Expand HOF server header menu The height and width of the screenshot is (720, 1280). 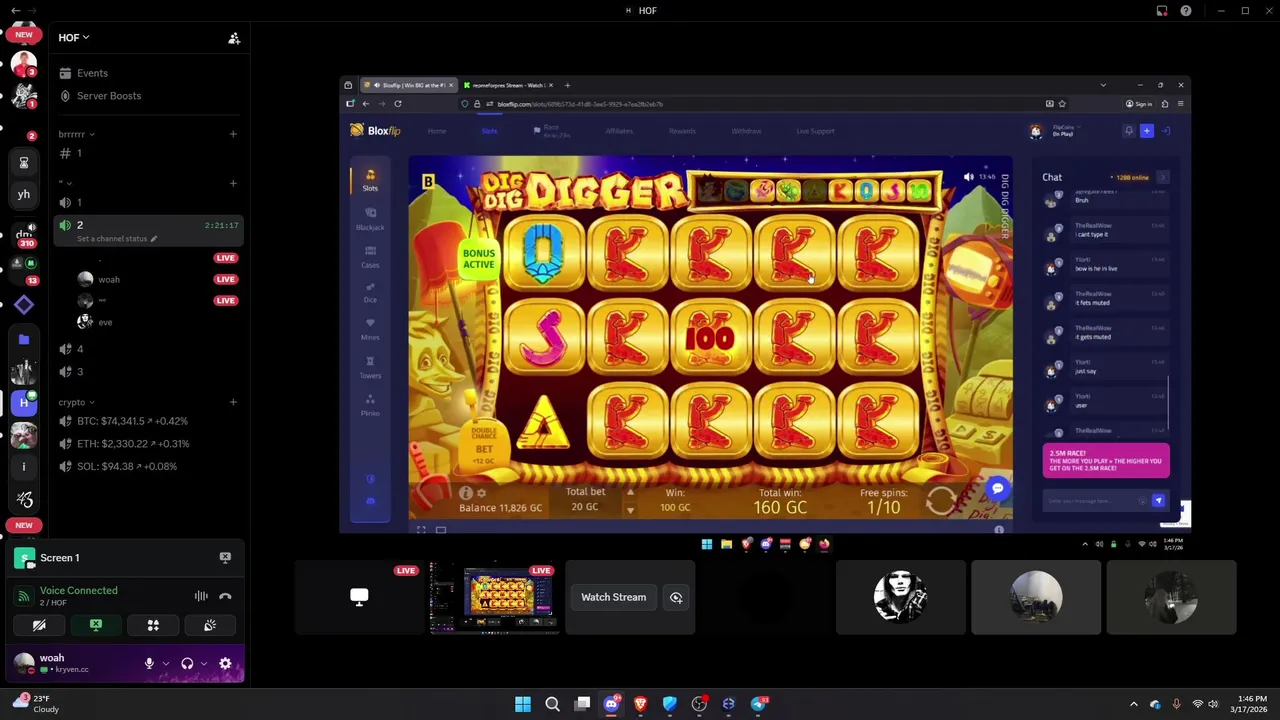(x=74, y=38)
